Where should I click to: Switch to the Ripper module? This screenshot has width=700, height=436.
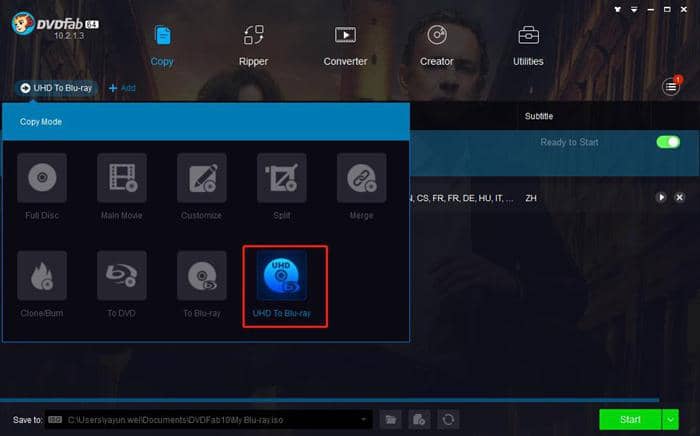click(x=254, y=46)
